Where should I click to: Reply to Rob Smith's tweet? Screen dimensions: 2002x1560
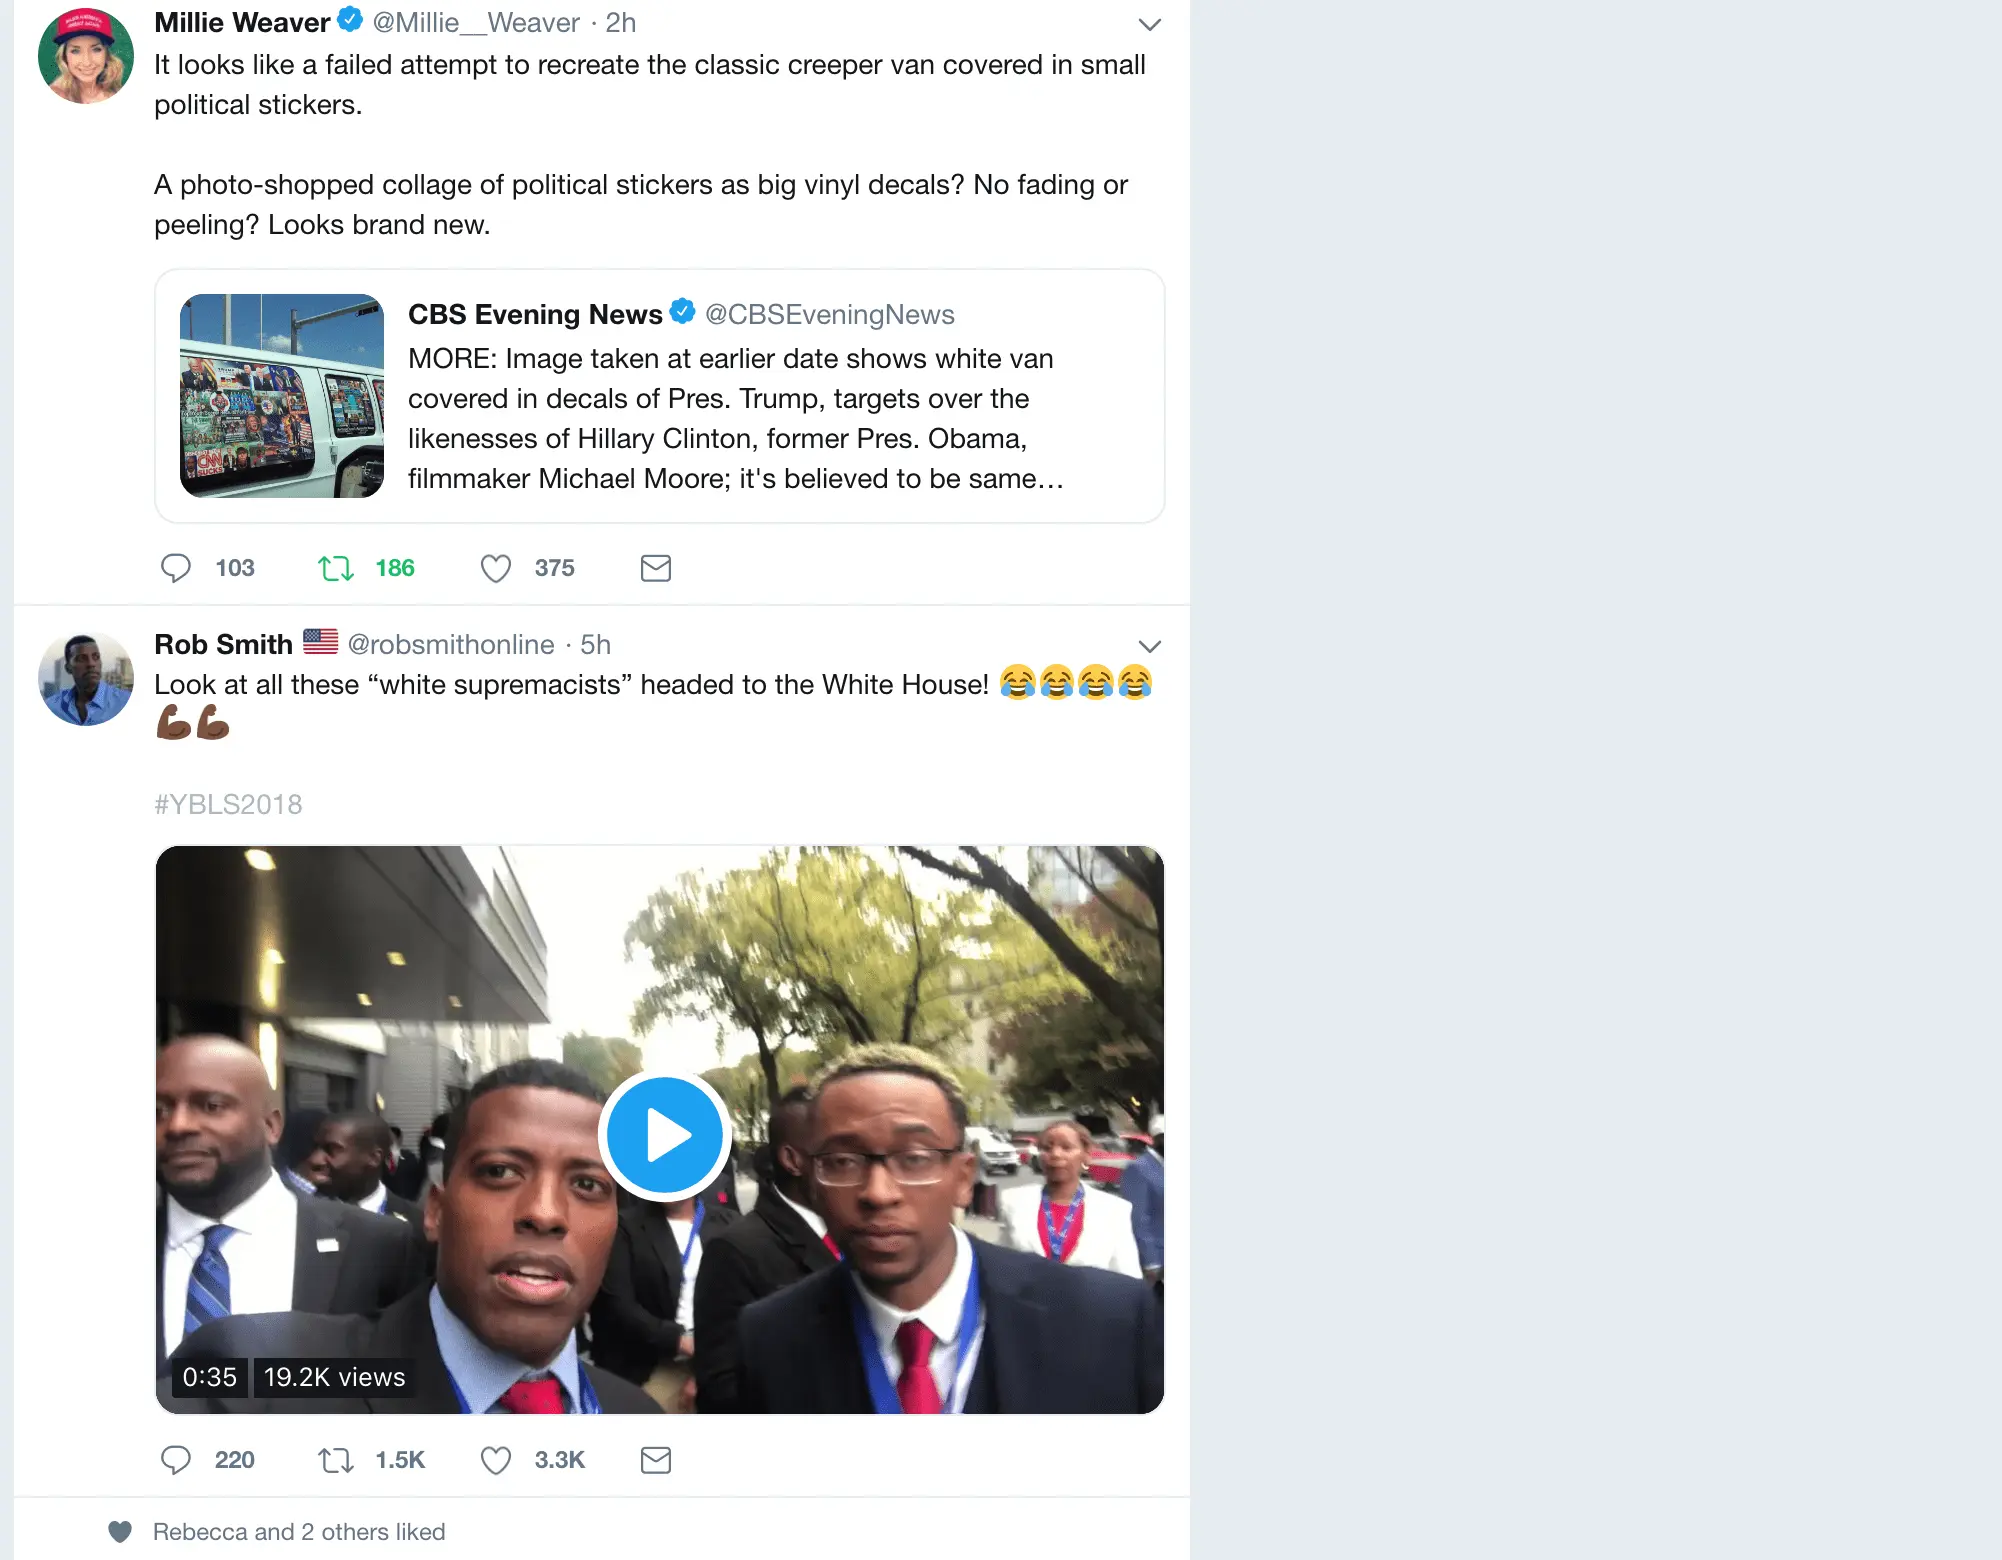coord(176,1460)
